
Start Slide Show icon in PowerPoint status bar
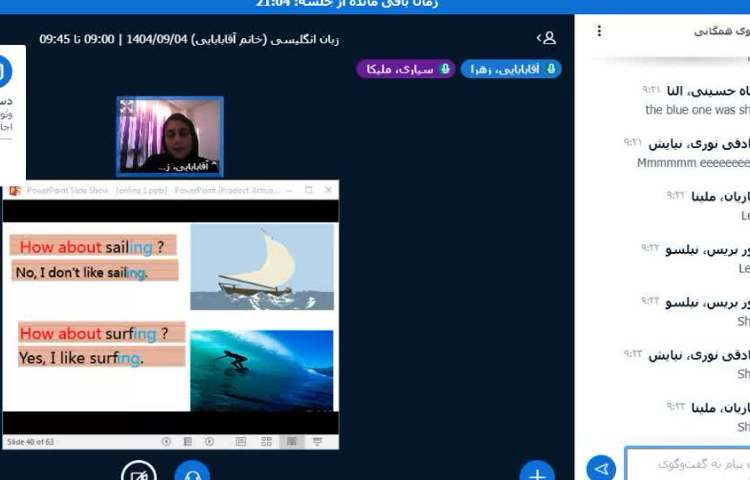click(x=317, y=442)
